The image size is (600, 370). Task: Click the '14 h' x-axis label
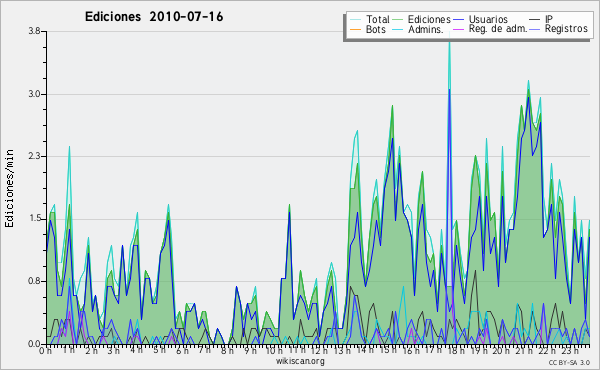coord(365,350)
